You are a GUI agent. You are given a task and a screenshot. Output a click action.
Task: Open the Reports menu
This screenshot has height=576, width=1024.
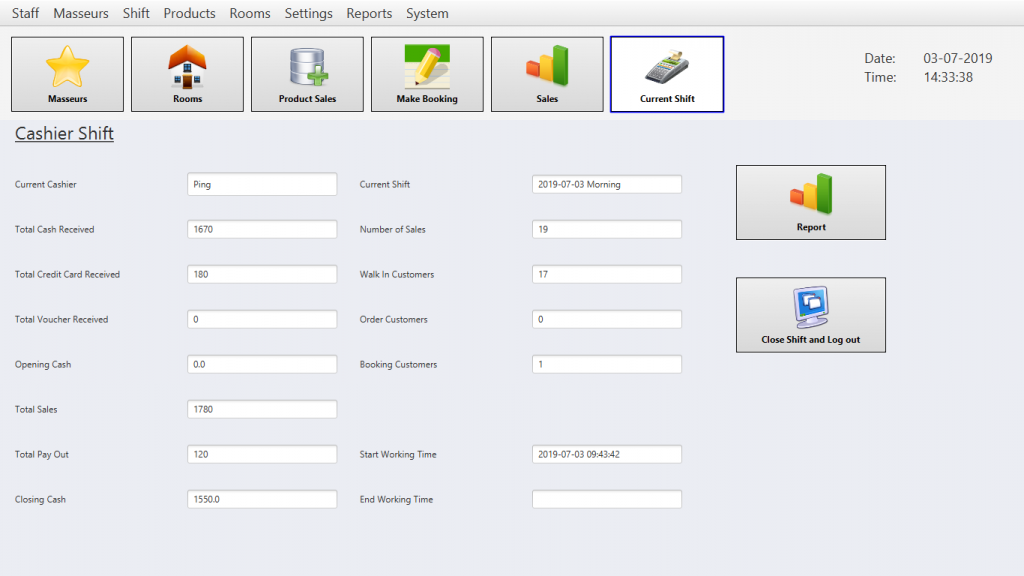tap(369, 14)
